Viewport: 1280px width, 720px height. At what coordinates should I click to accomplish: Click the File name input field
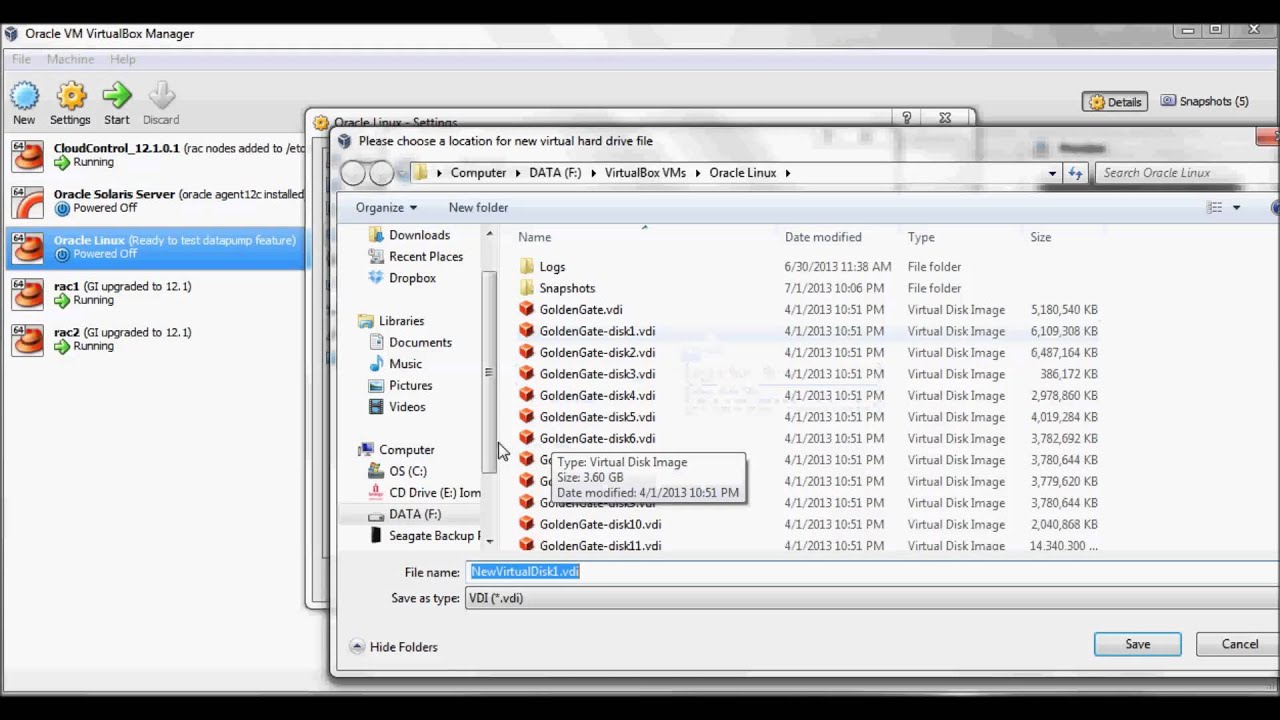pyautogui.click(x=872, y=572)
